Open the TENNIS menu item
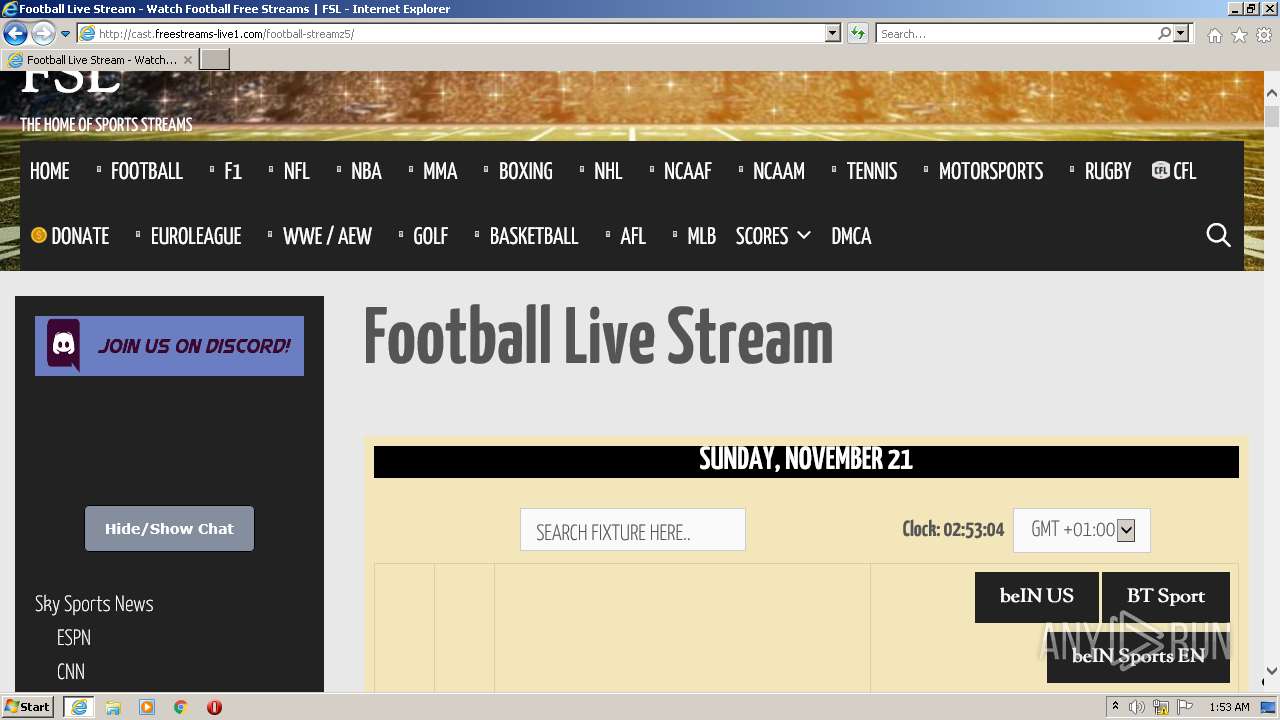This screenshot has width=1280, height=720. (872, 171)
